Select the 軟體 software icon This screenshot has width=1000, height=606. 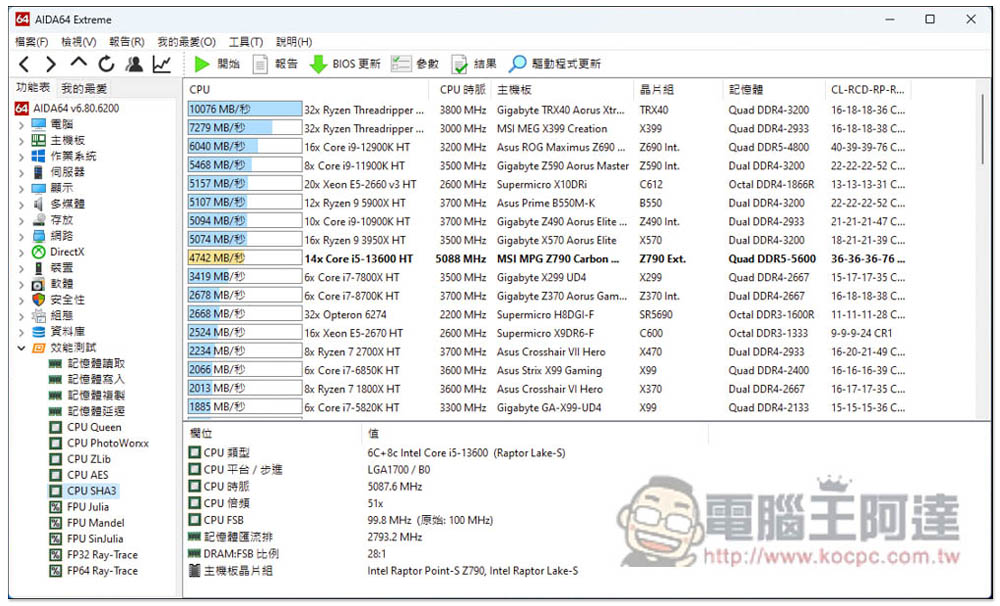click(39, 284)
